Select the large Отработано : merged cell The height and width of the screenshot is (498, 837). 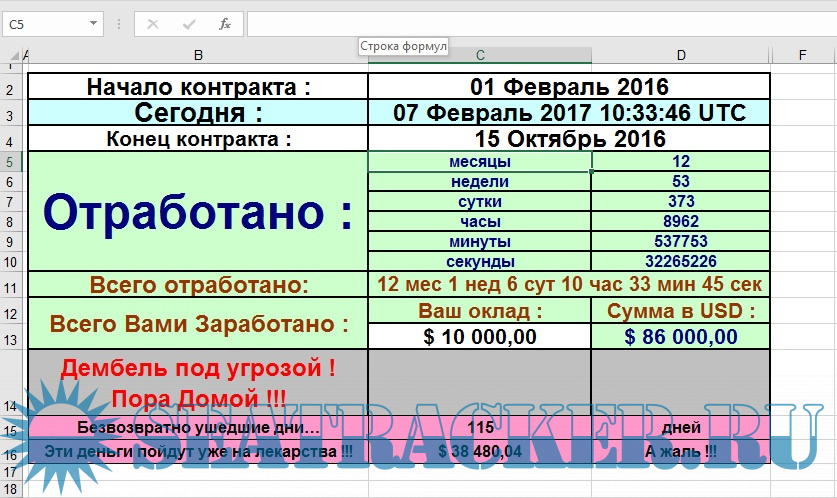tap(198, 211)
